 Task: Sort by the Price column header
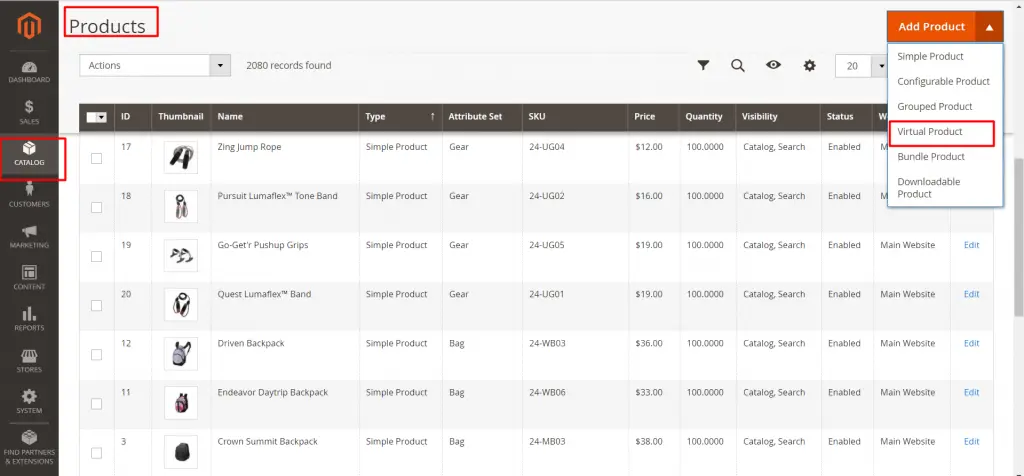pos(653,116)
